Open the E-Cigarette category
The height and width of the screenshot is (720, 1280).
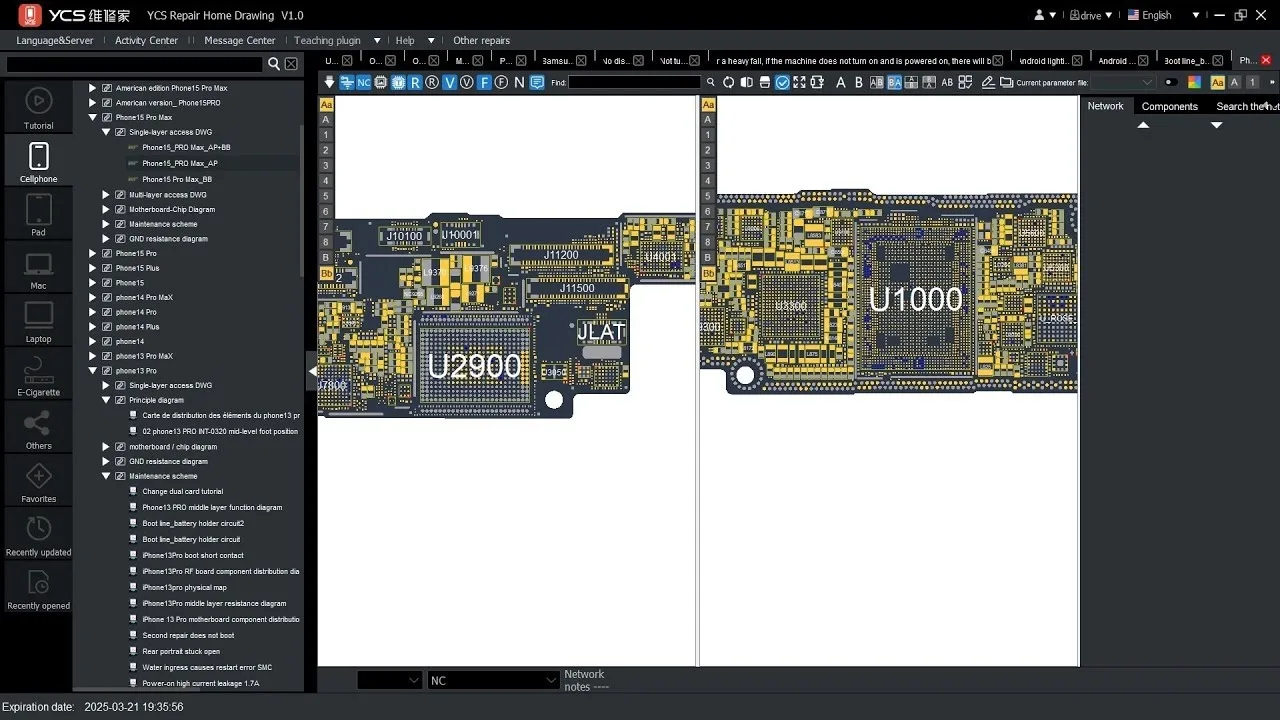pos(38,374)
